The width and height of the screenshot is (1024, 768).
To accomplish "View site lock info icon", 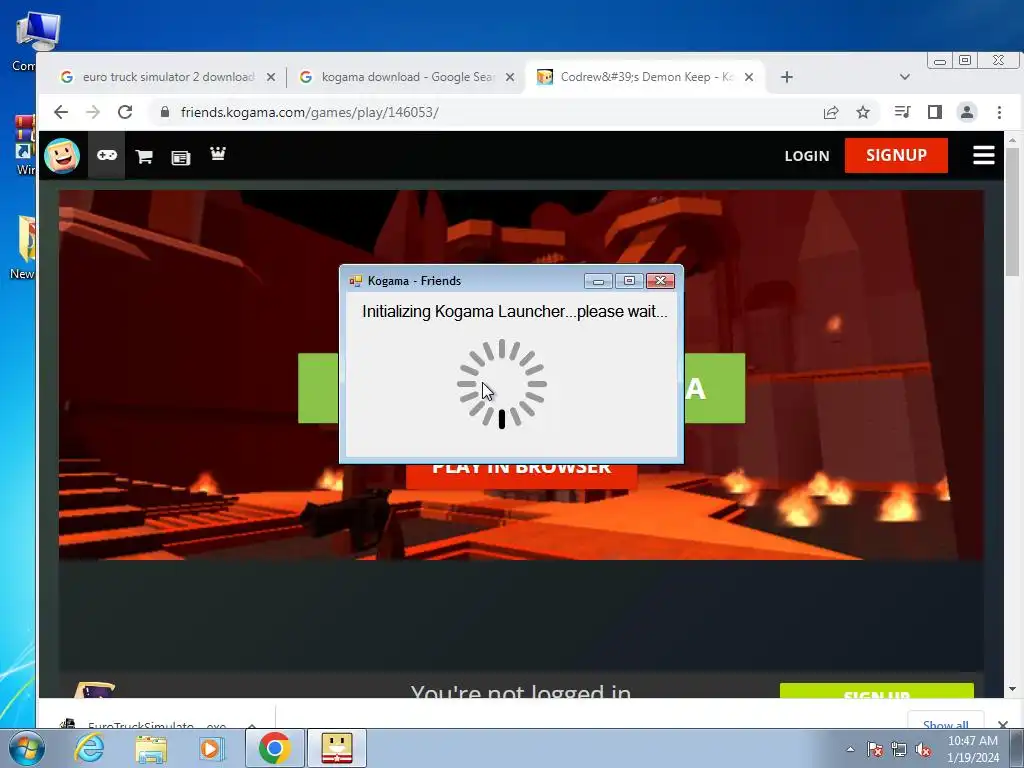I will [x=165, y=112].
